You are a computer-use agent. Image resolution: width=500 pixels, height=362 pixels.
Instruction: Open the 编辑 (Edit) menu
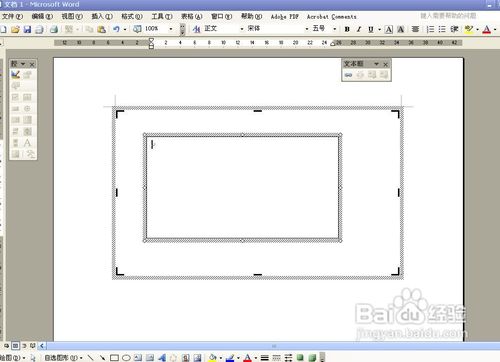42,16
